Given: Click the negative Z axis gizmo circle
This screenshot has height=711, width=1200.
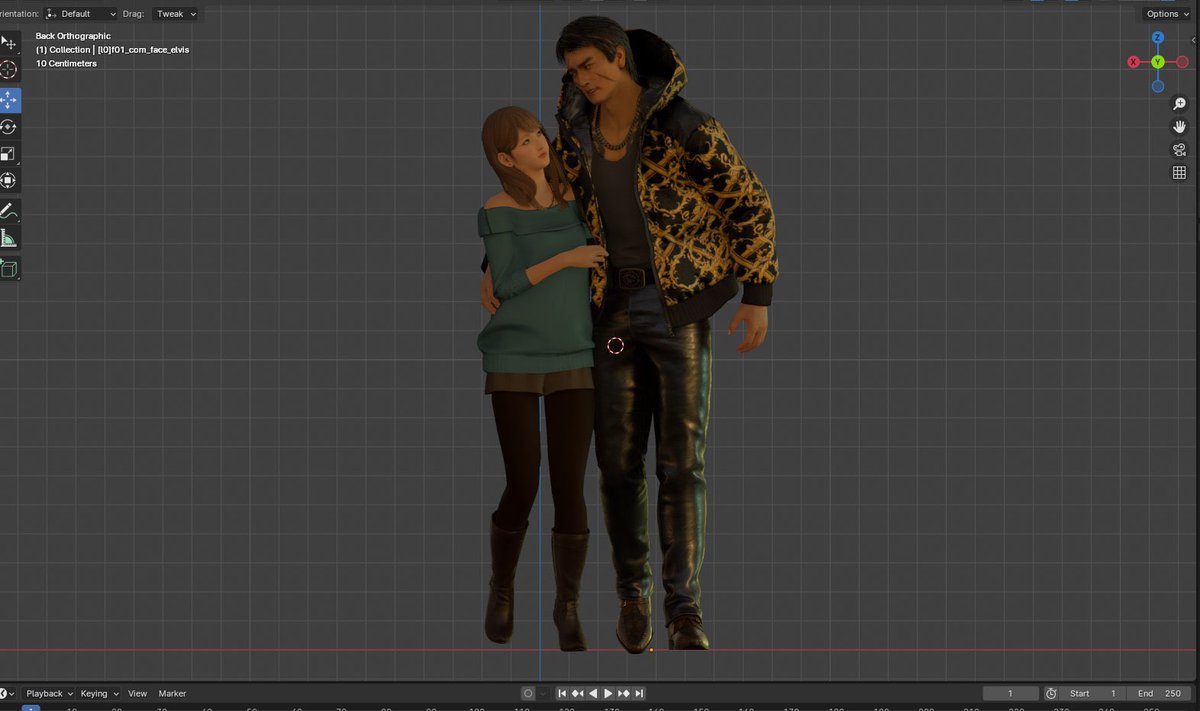Looking at the screenshot, I should point(1157,85).
